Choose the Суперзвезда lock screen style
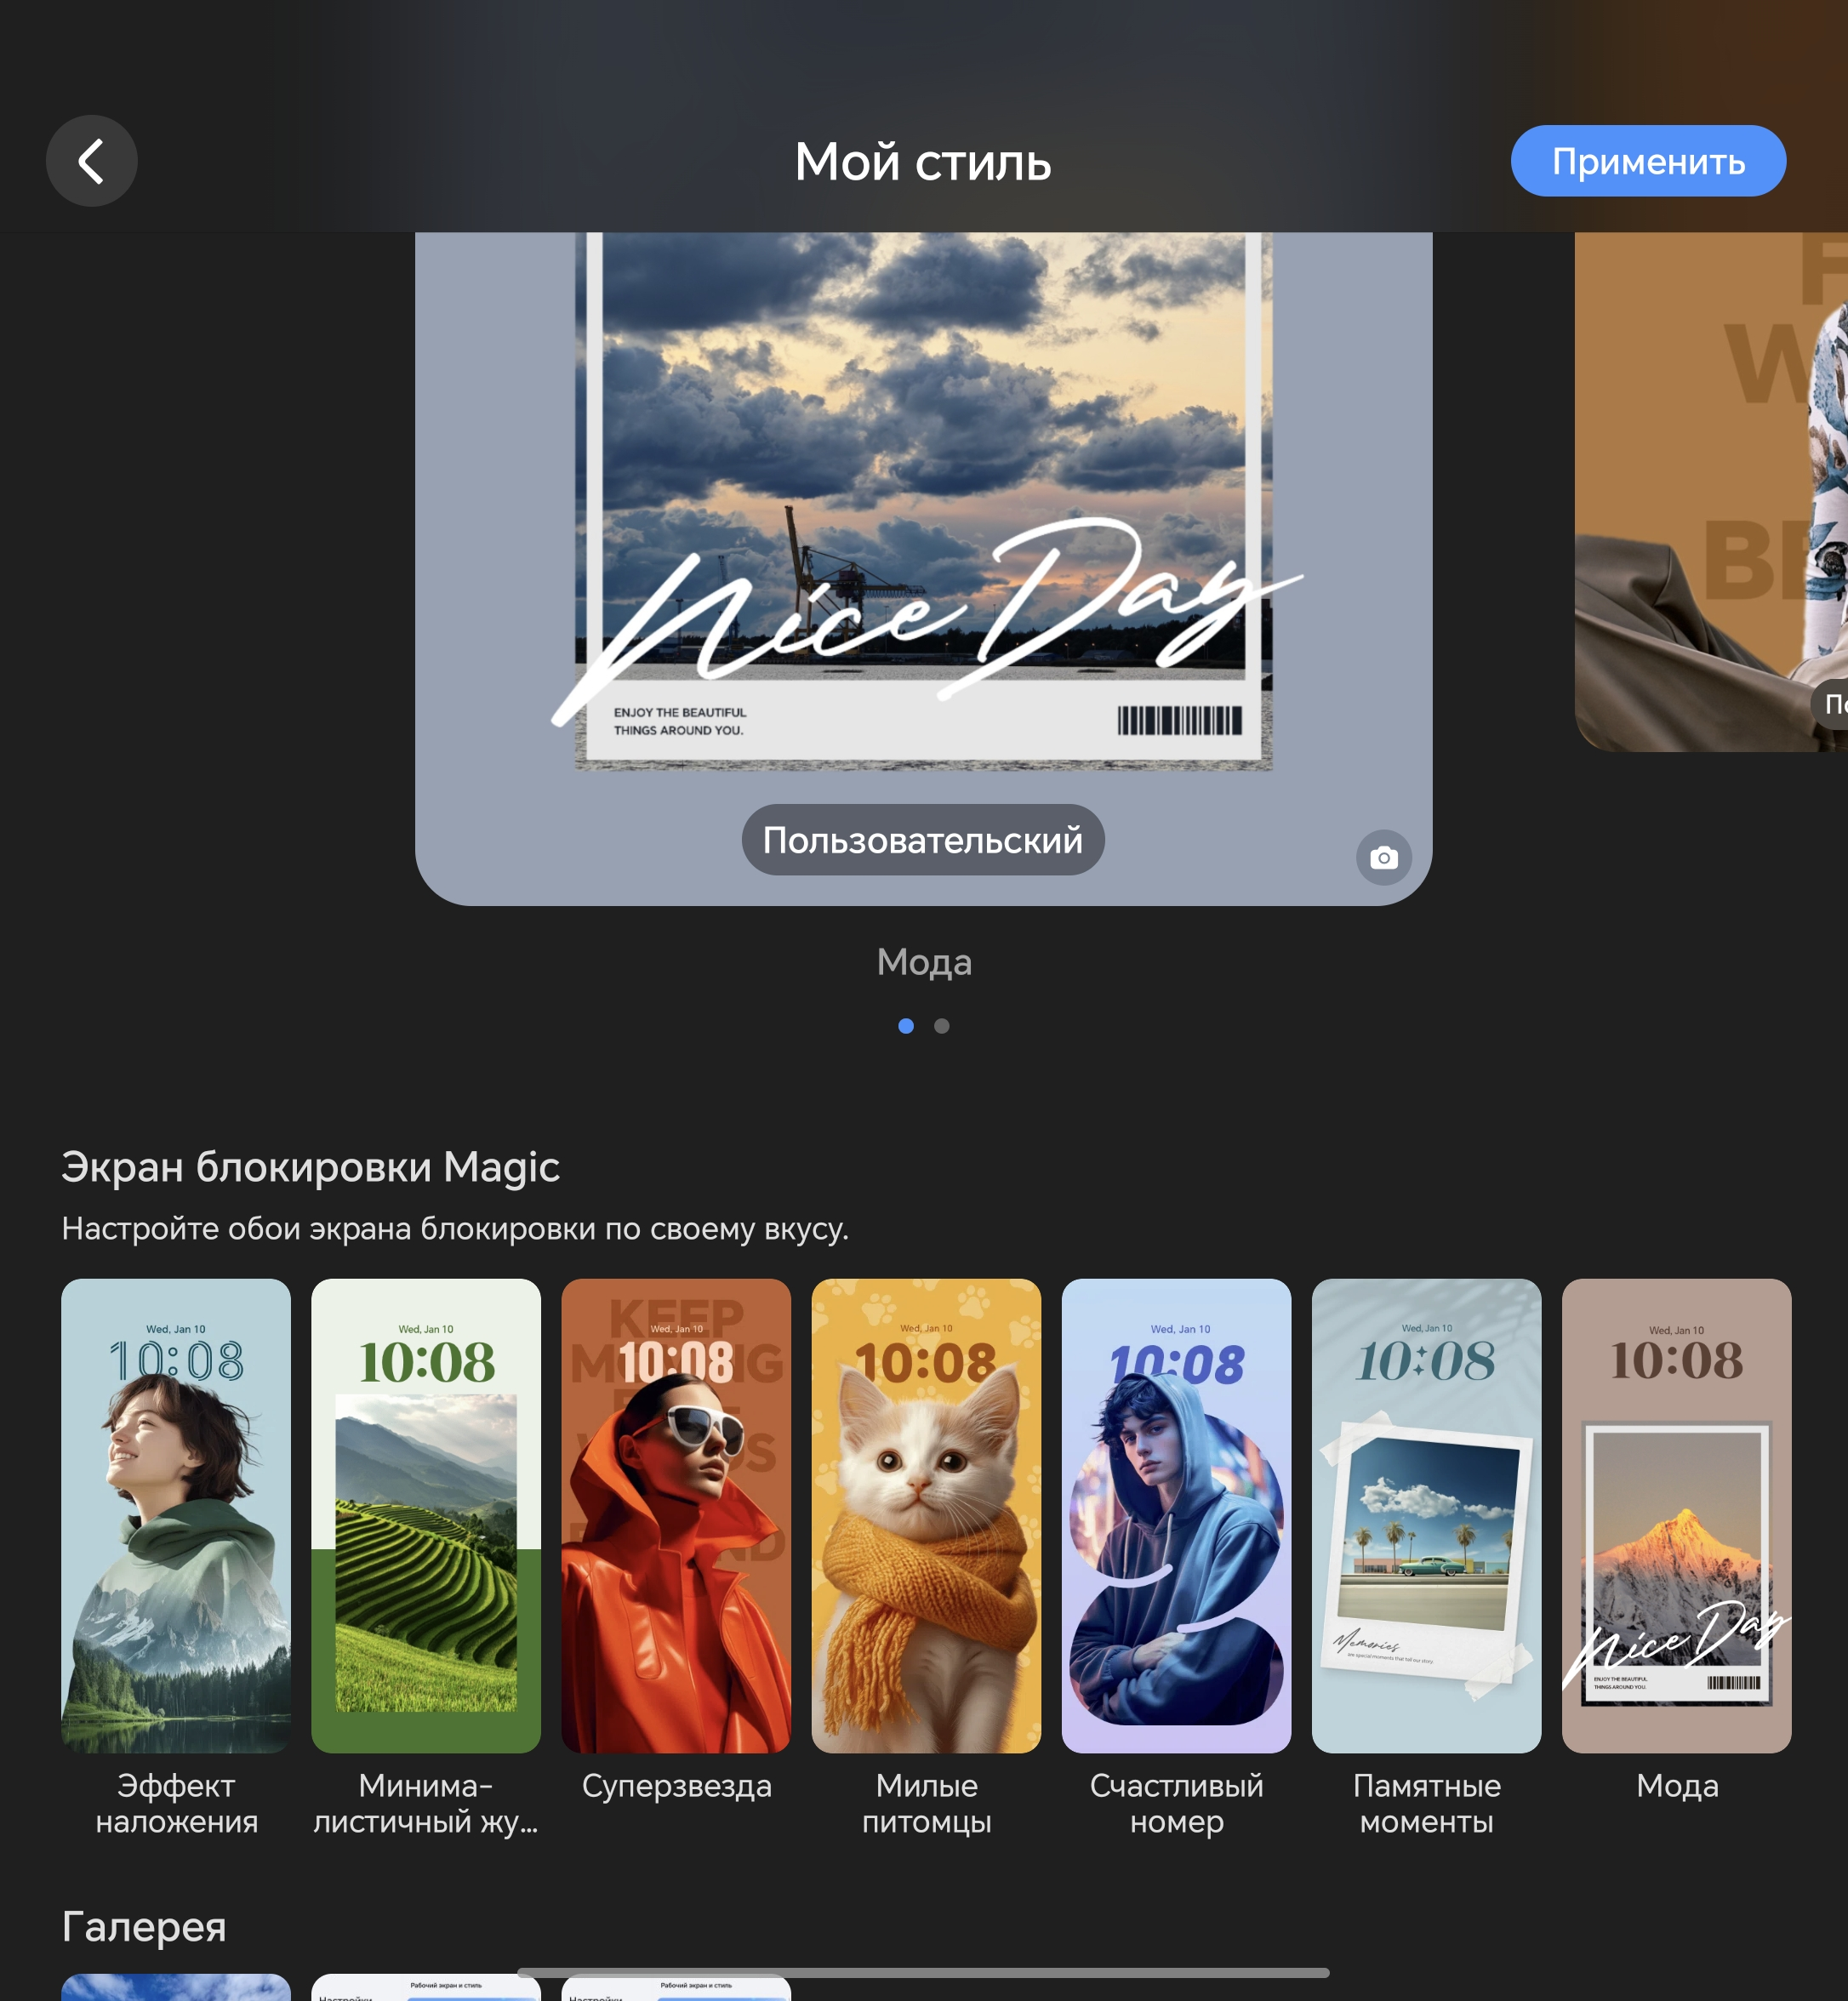 (x=676, y=1516)
